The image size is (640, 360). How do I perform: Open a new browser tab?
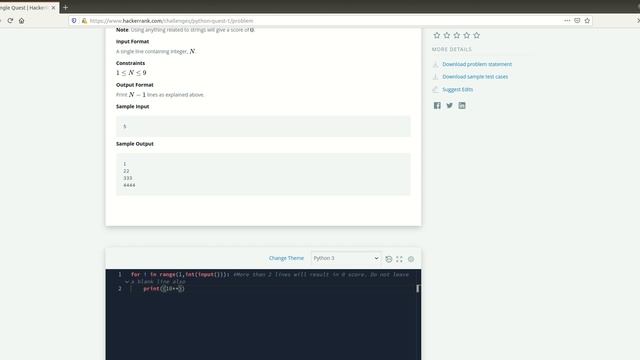[65, 7]
